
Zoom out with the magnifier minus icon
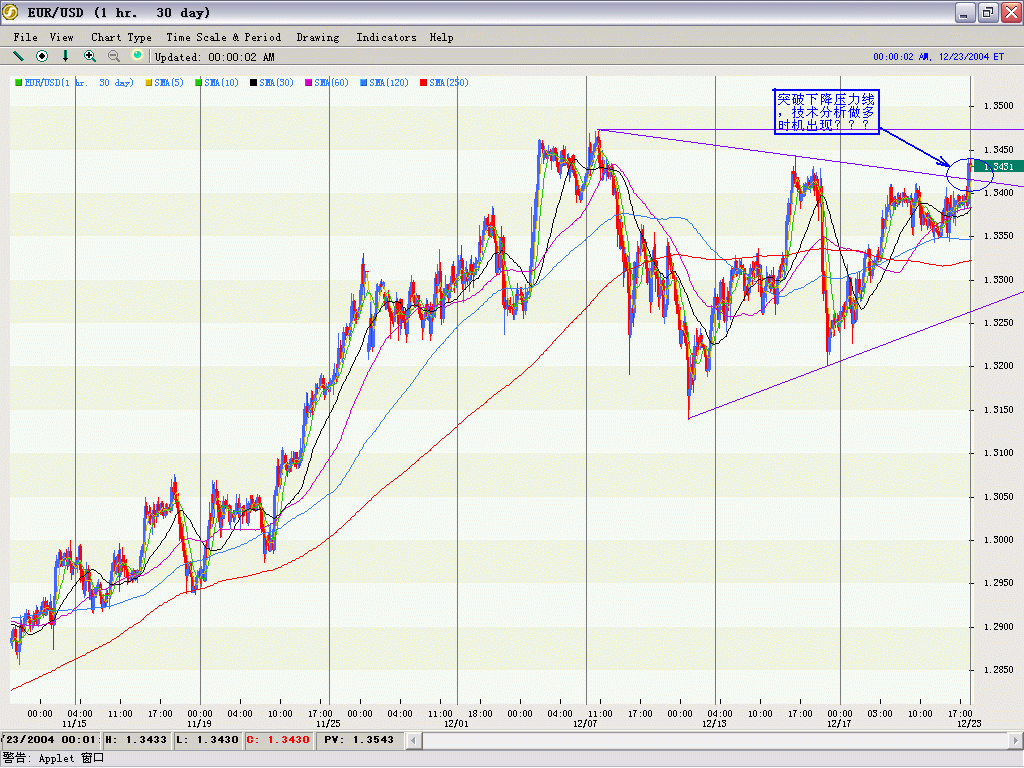114,56
